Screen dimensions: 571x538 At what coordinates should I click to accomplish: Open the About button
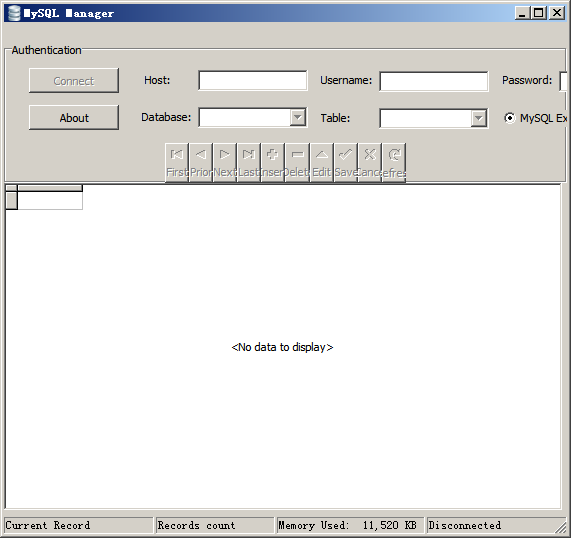(74, 118)
